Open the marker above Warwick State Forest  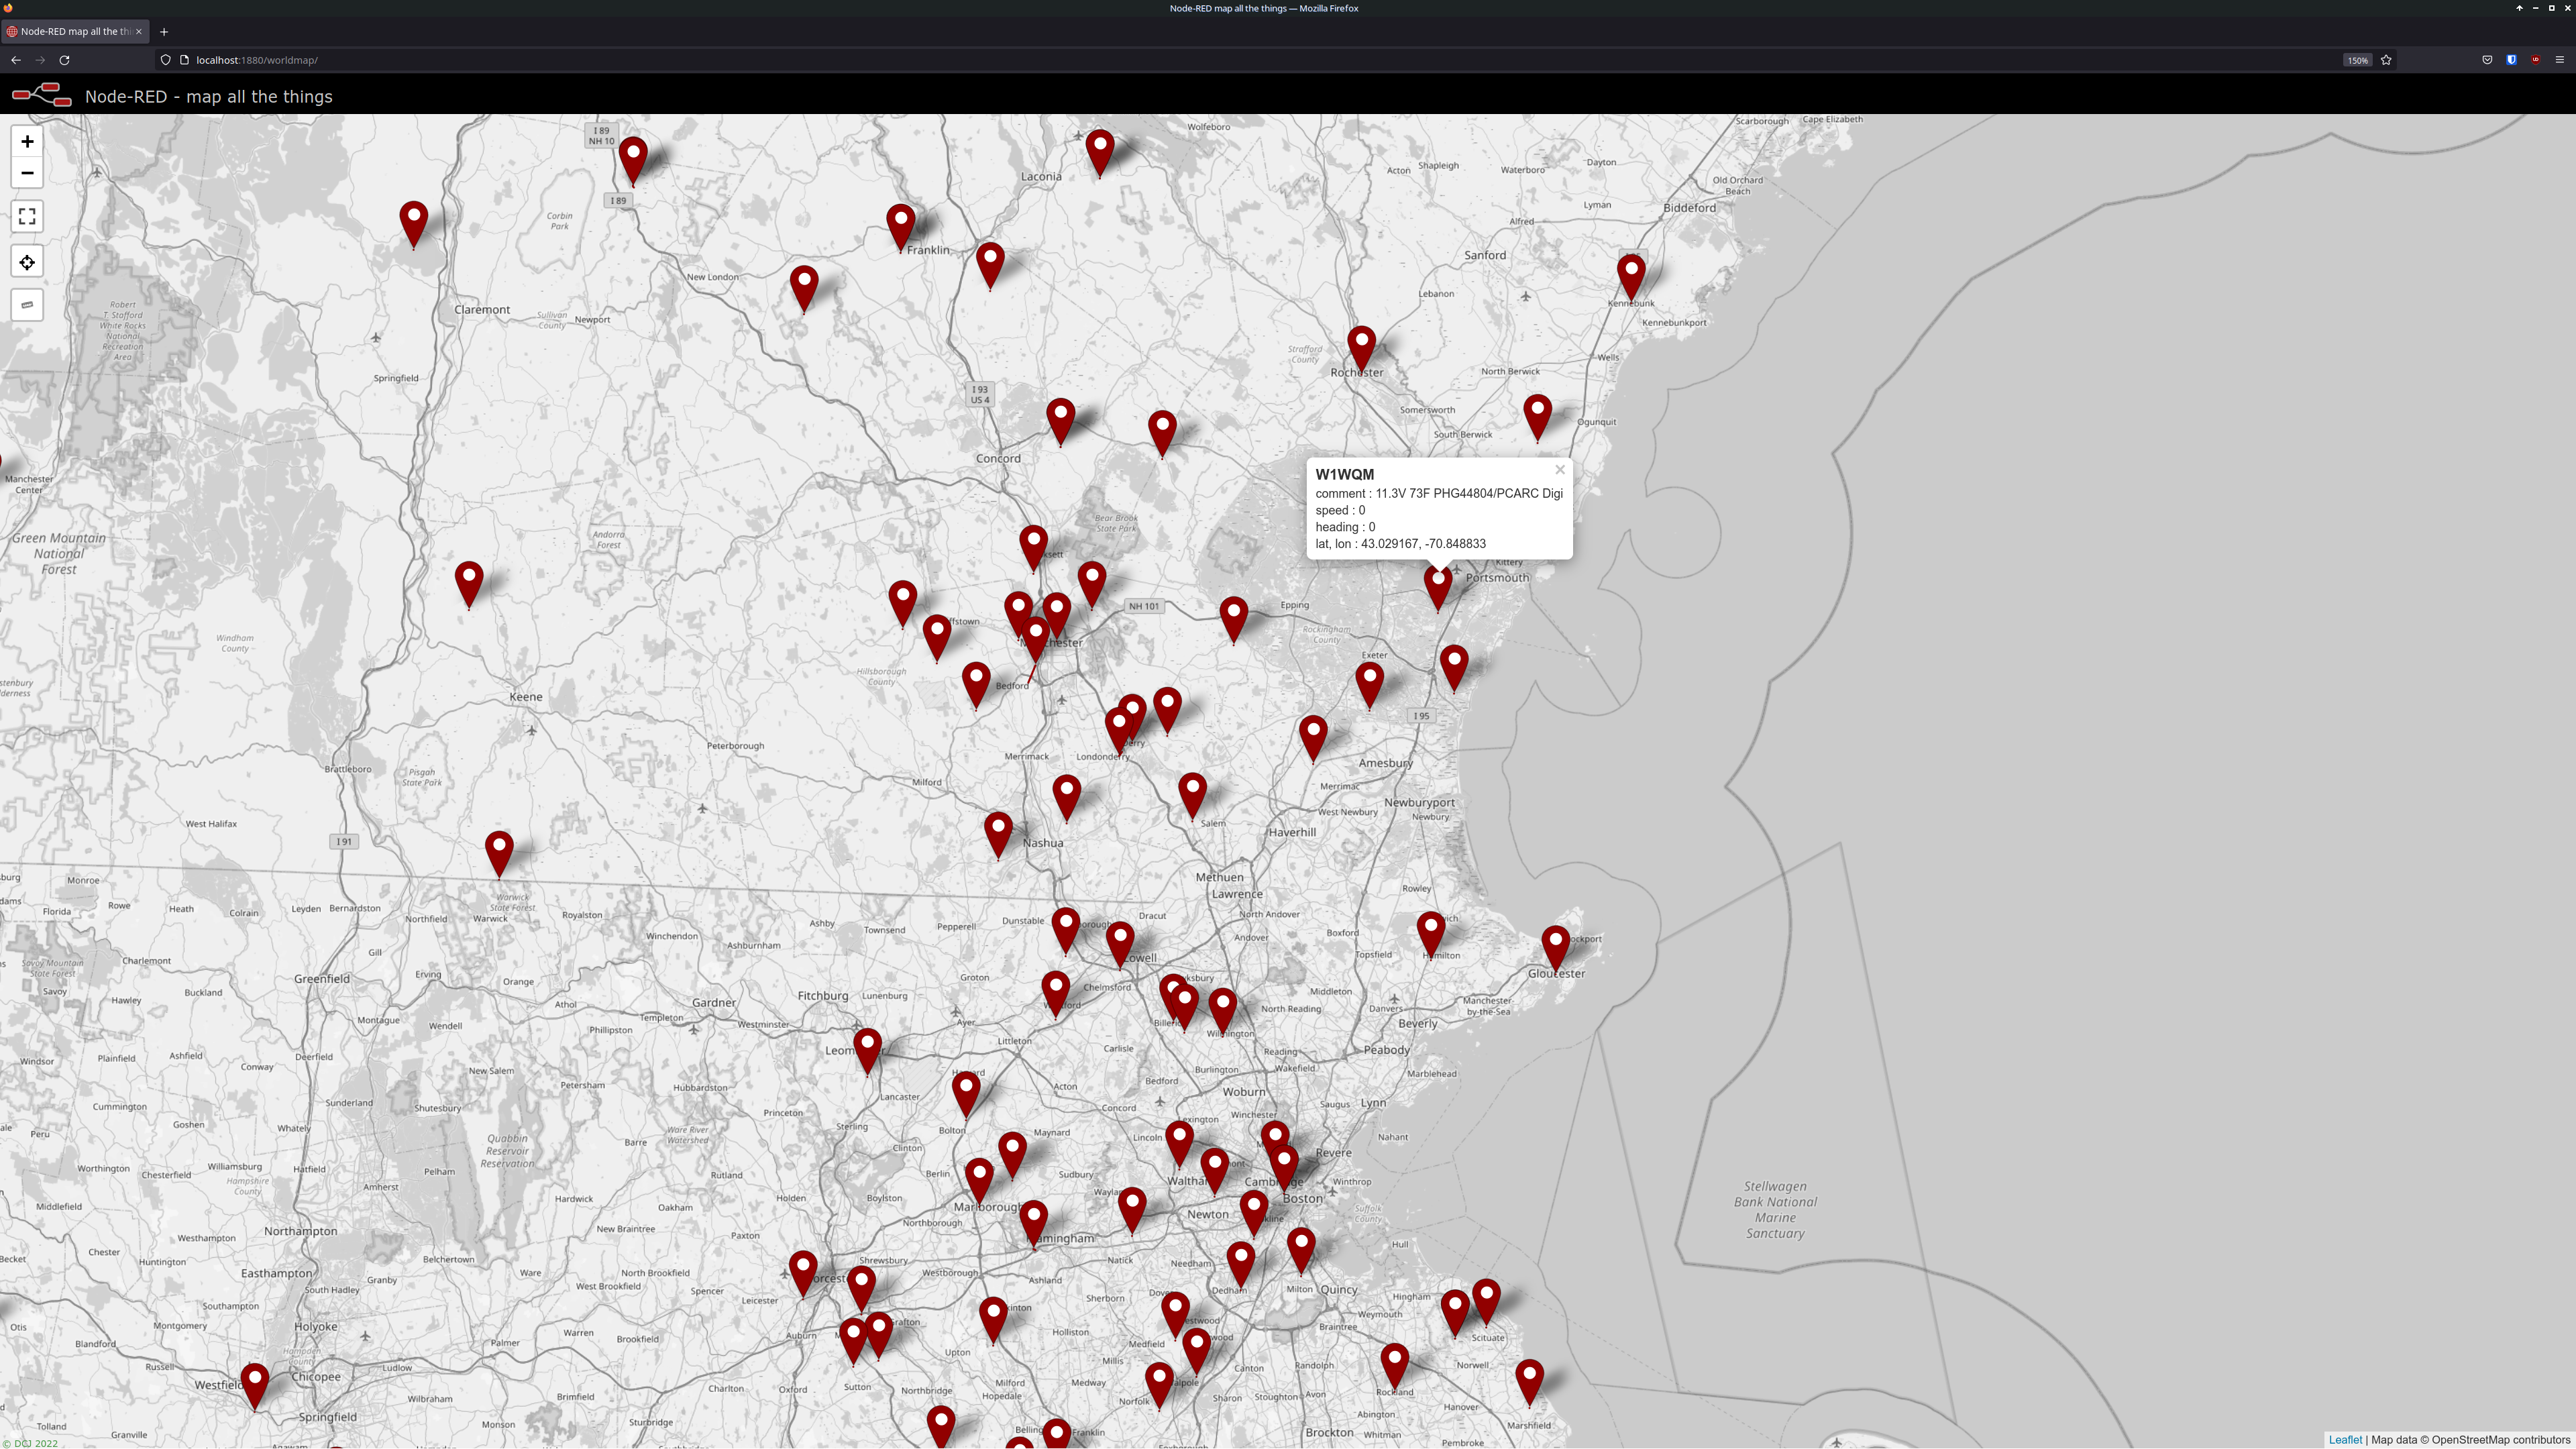coord(499,855)
